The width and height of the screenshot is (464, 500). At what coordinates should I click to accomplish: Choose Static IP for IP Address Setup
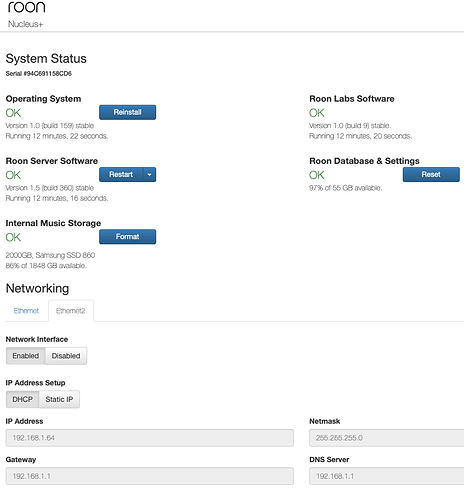(x=59, y=399)
